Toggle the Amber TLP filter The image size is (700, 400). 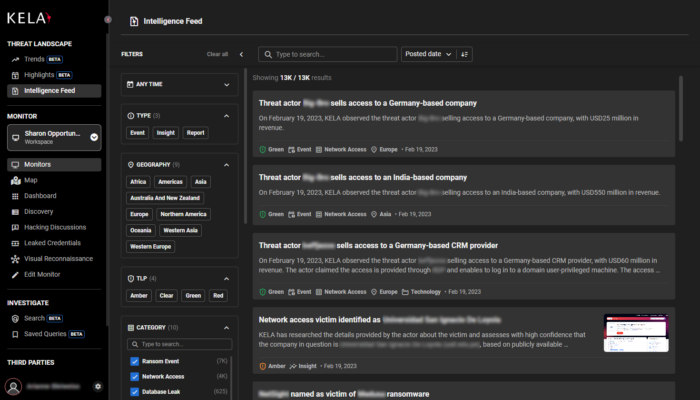click(139, 296)
